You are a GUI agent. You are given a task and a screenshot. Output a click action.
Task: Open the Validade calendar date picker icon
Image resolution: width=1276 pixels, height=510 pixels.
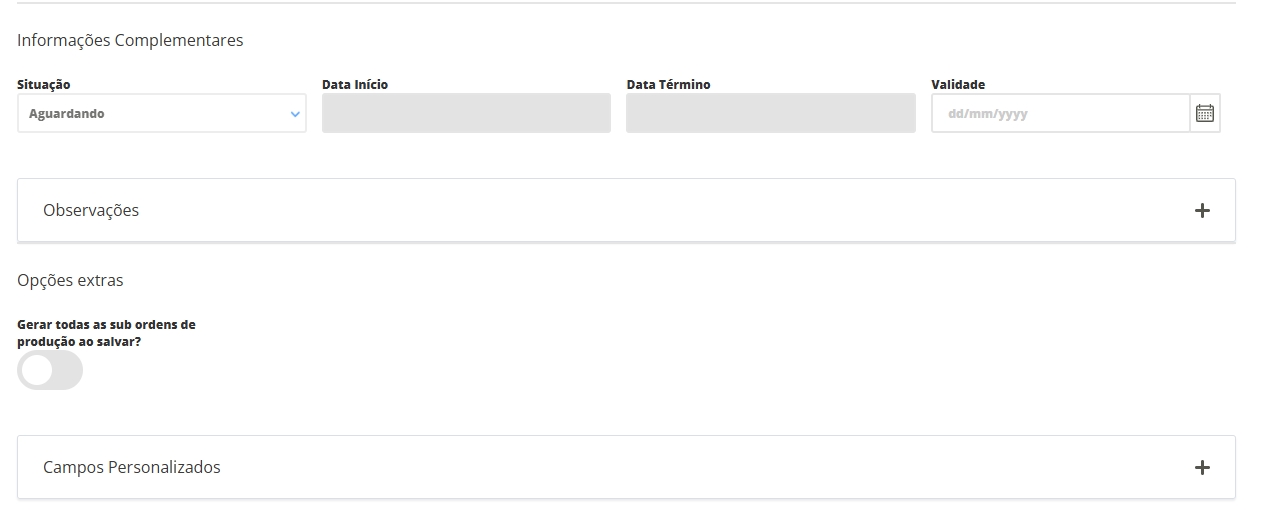[x=1205, y=114]
